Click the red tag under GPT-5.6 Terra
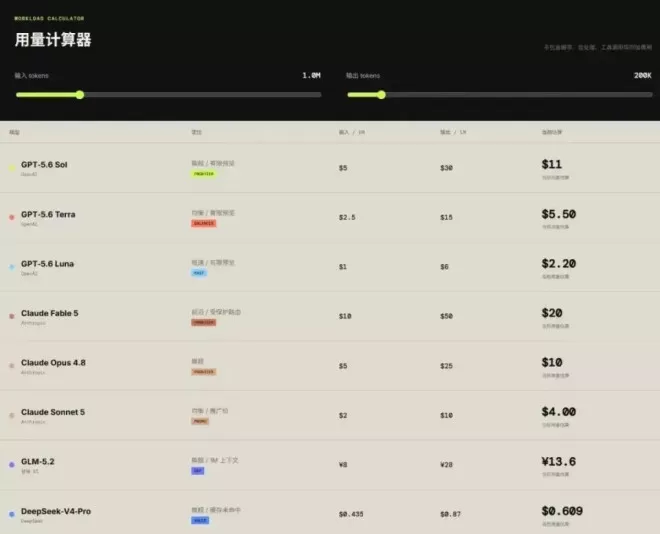Image resolution: width=660 pixels, height=534 pixels. tap(204, 223)
